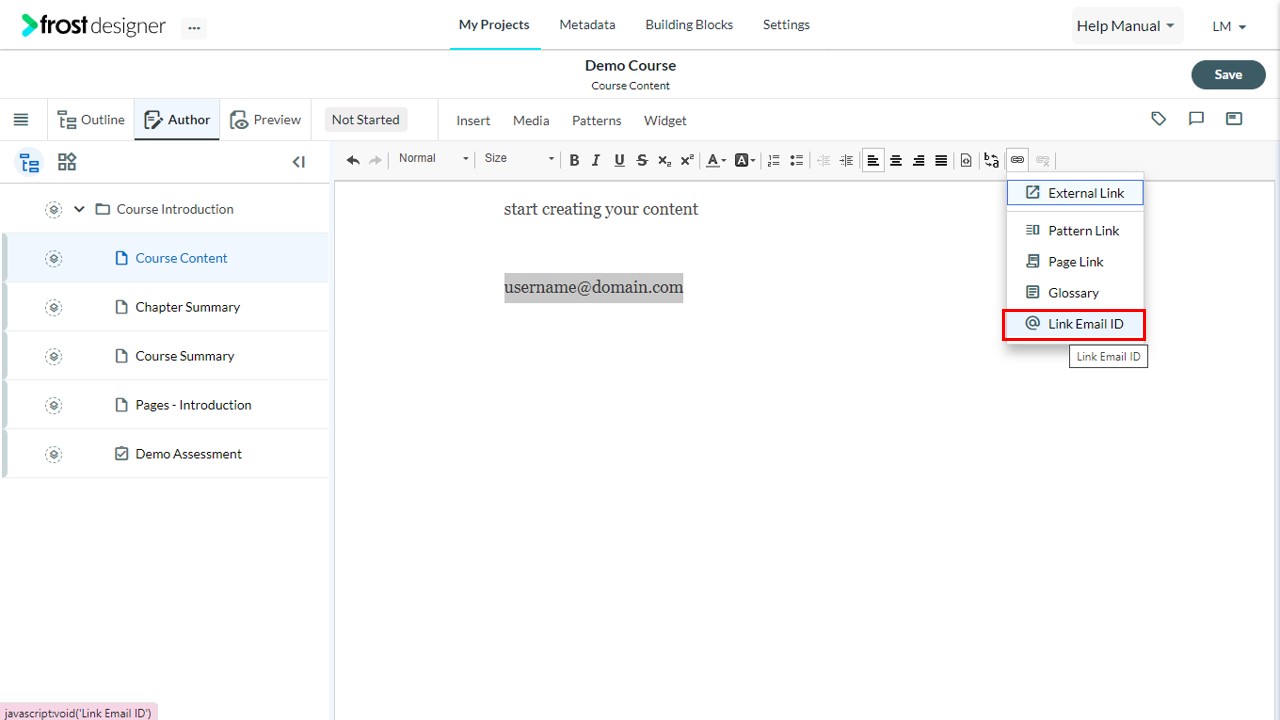This screenshot has height=720, width=1280.
Task: Click the tag icon
Action: pyautogui.click(x=1159, y=119)
